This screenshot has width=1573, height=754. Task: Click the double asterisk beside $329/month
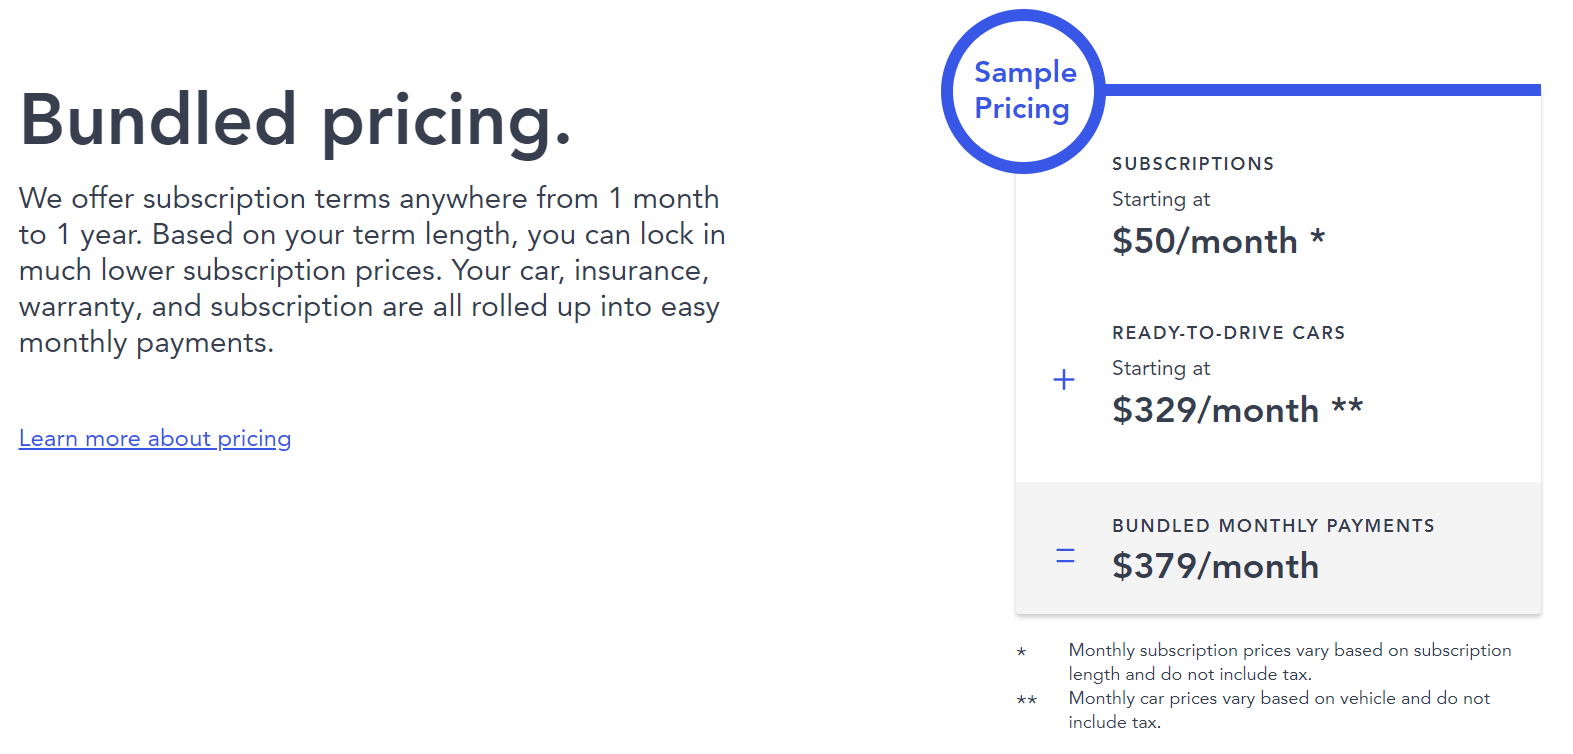1347,407
